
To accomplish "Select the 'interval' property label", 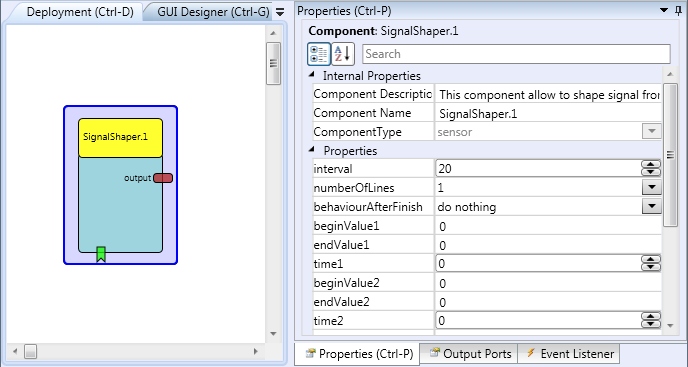I will tap(333, 169).
